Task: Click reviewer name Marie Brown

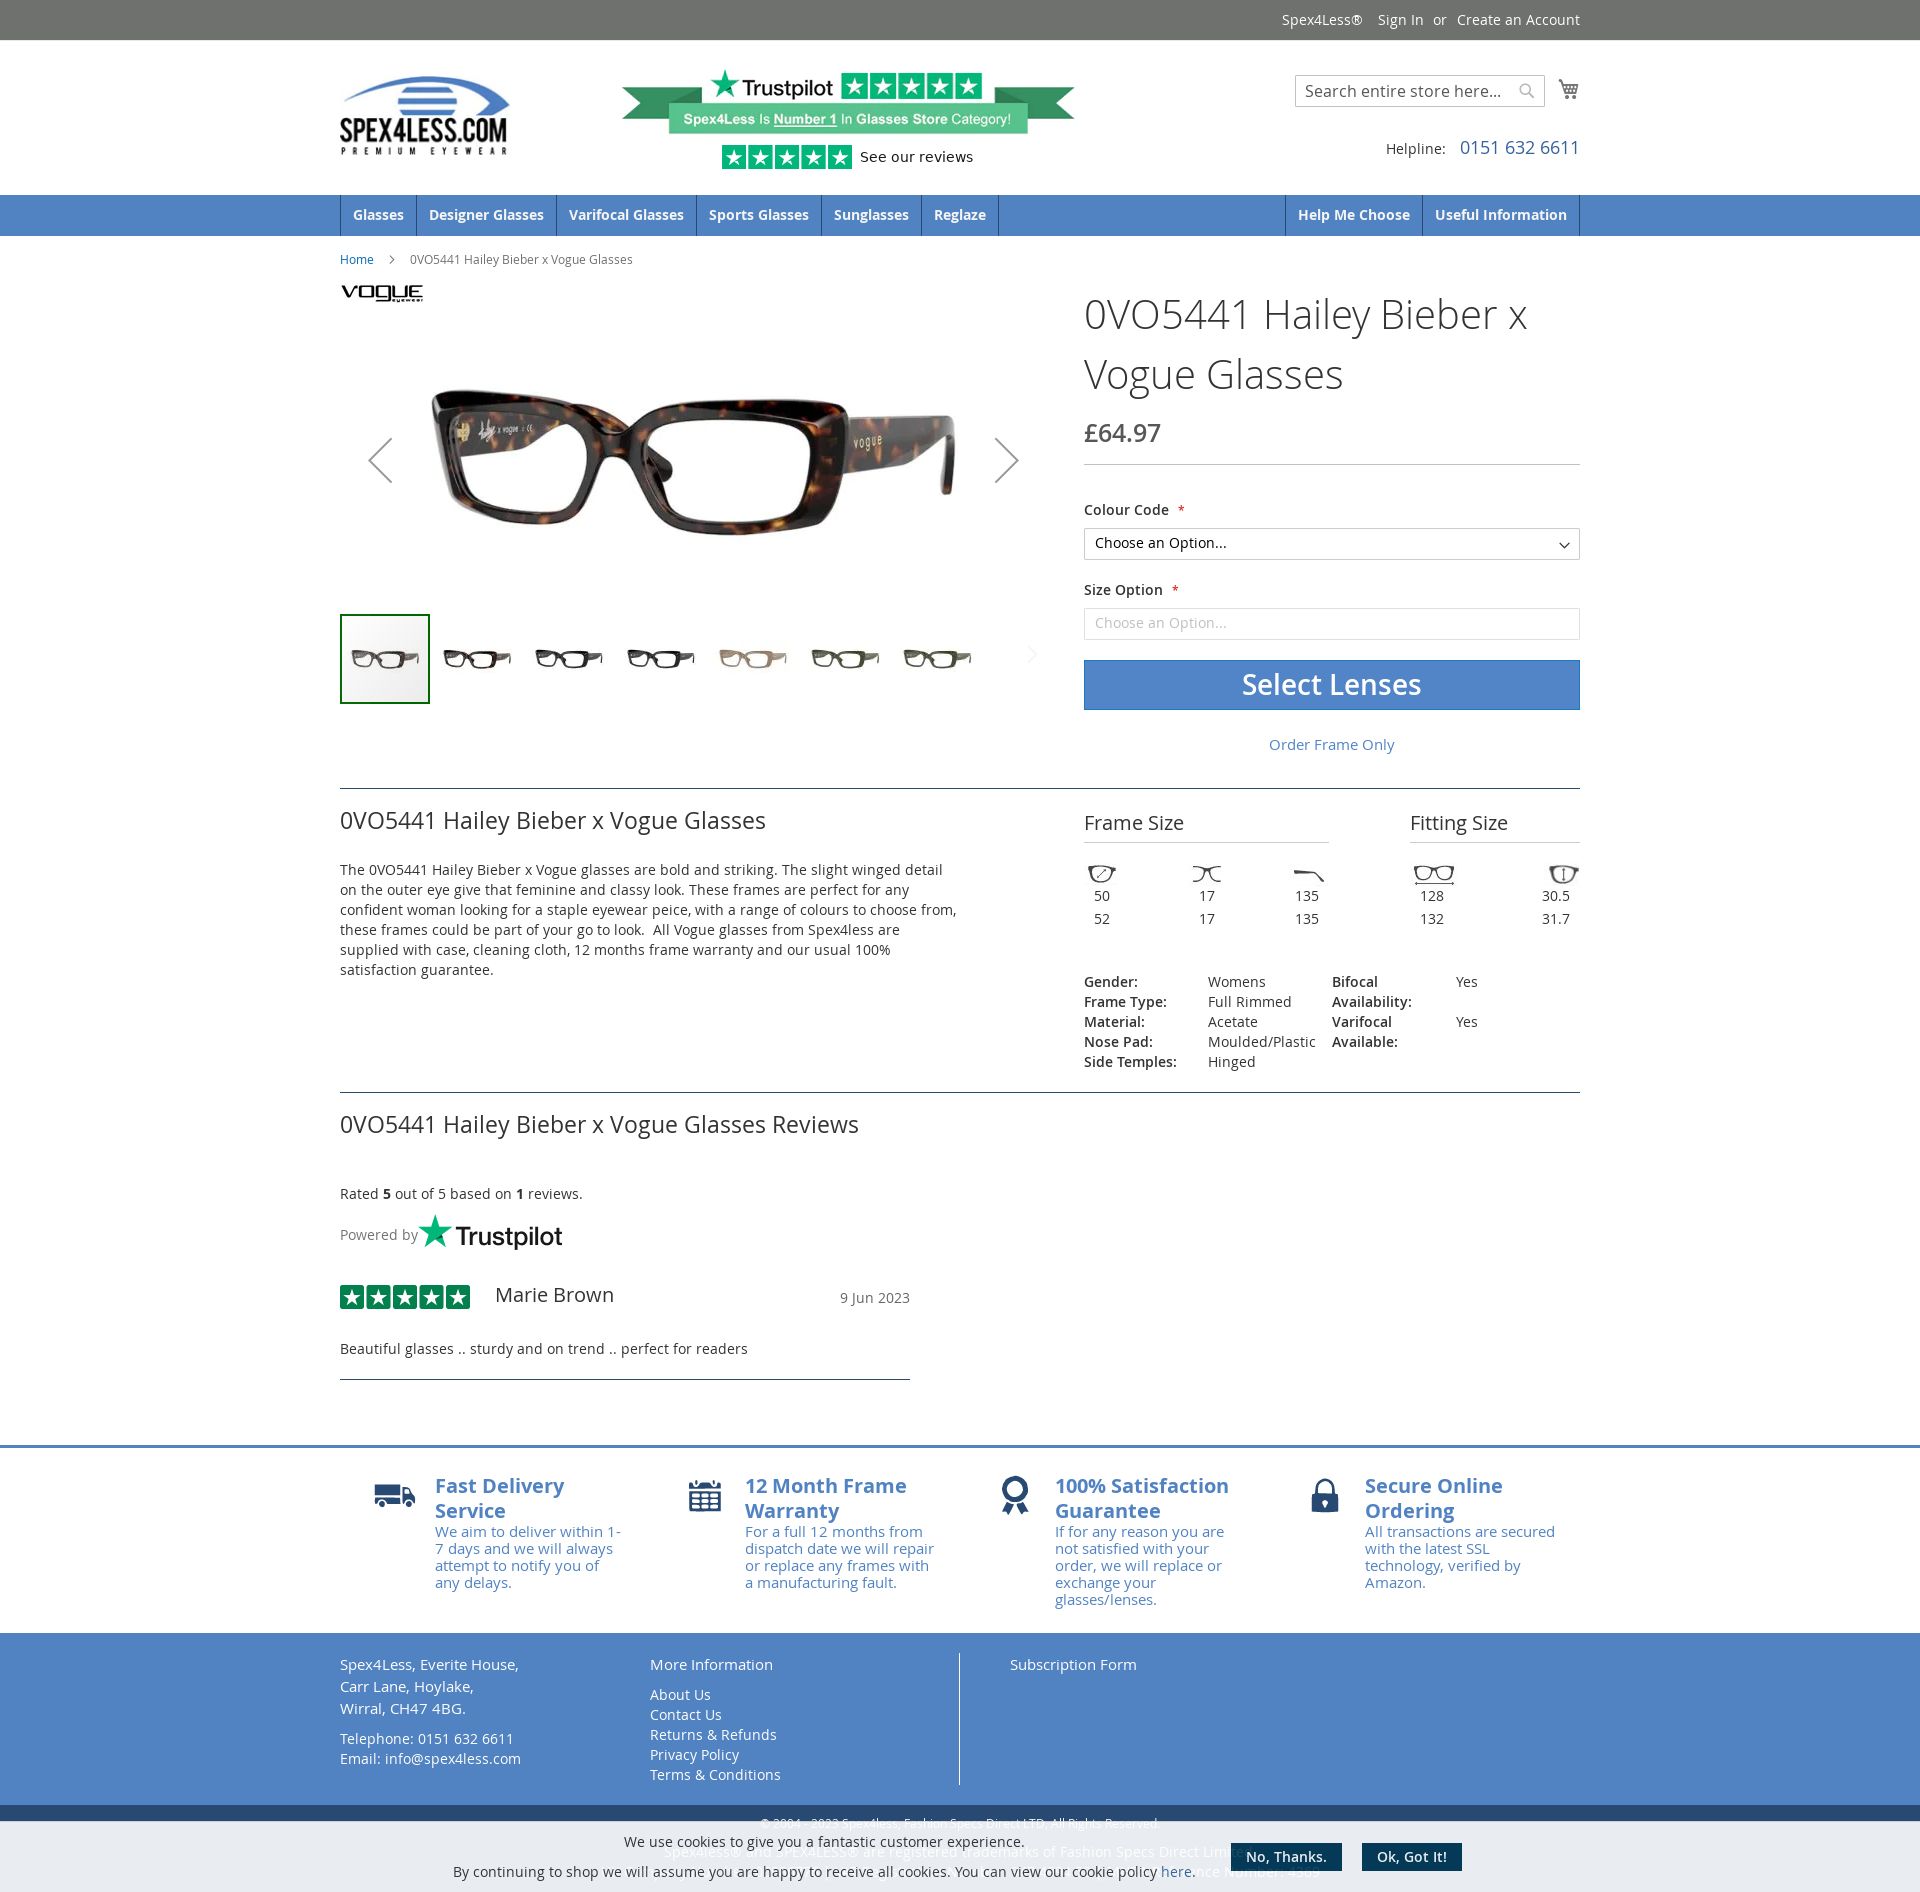Action: 554,1295
